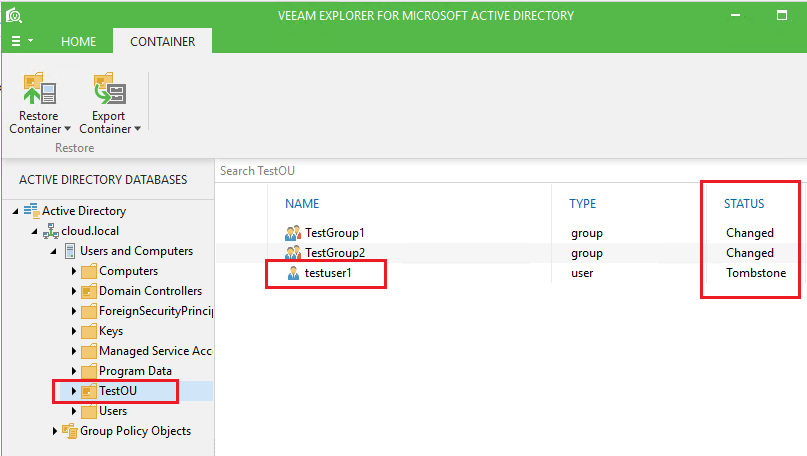Viewport: 807px width, 456px height.
Task: Collapse the Users and Computers node
Action: tap(54, 251)
